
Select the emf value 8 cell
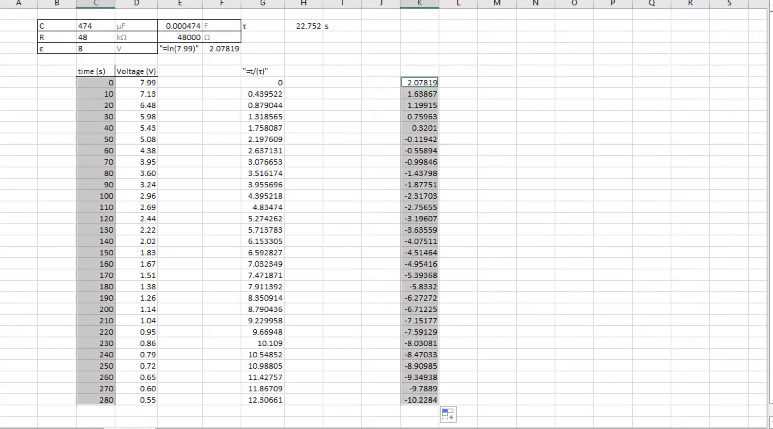[96, 48]
